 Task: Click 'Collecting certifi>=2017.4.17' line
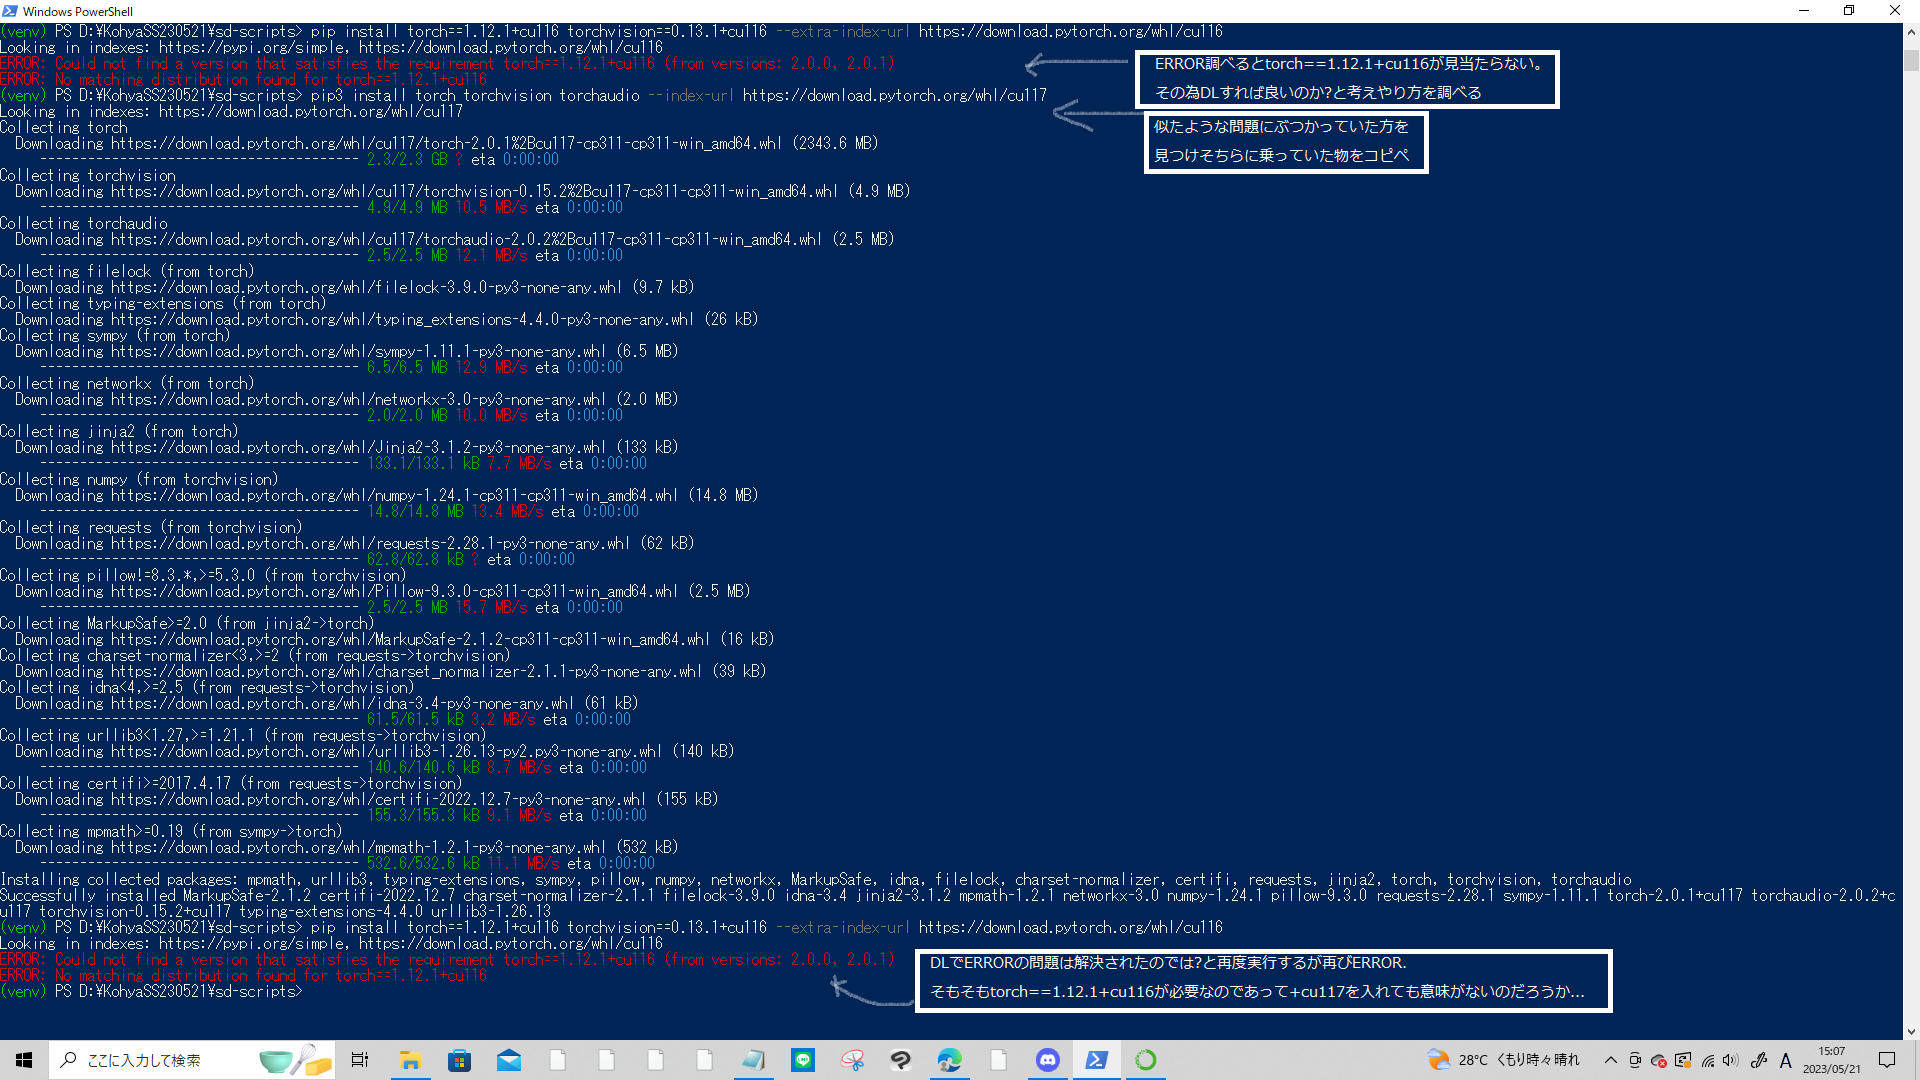click(x=232, y=783)
